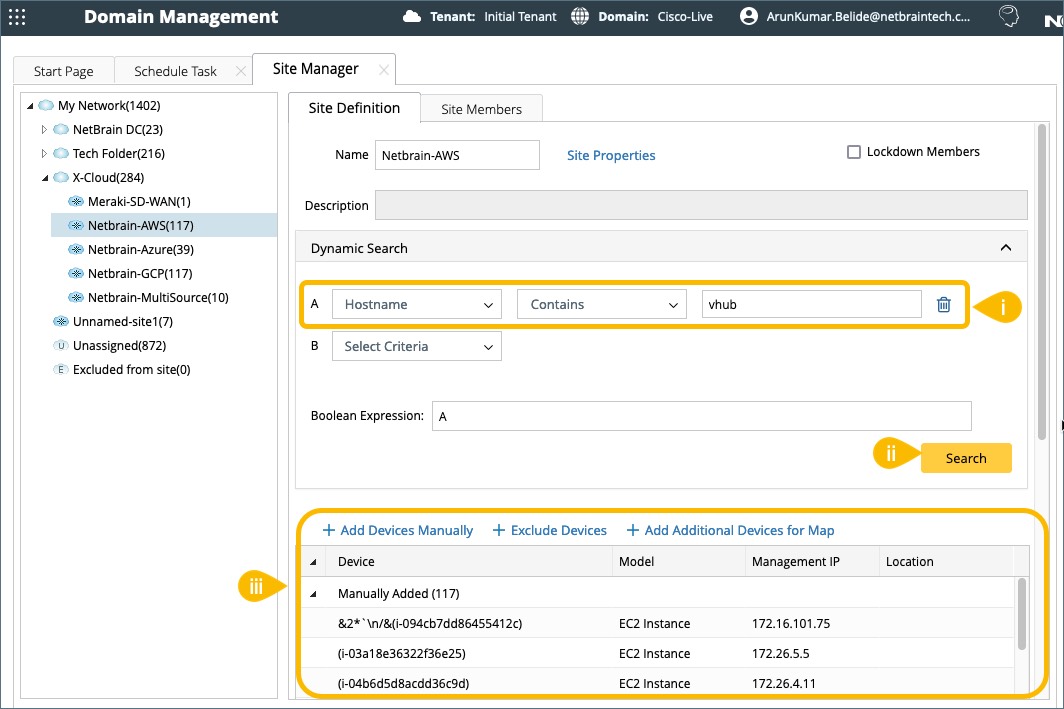Open the Select Criteria dropdown
The height and width of the screenshot is (709, 1064).
pyautogui.click(x=416, y=347)
